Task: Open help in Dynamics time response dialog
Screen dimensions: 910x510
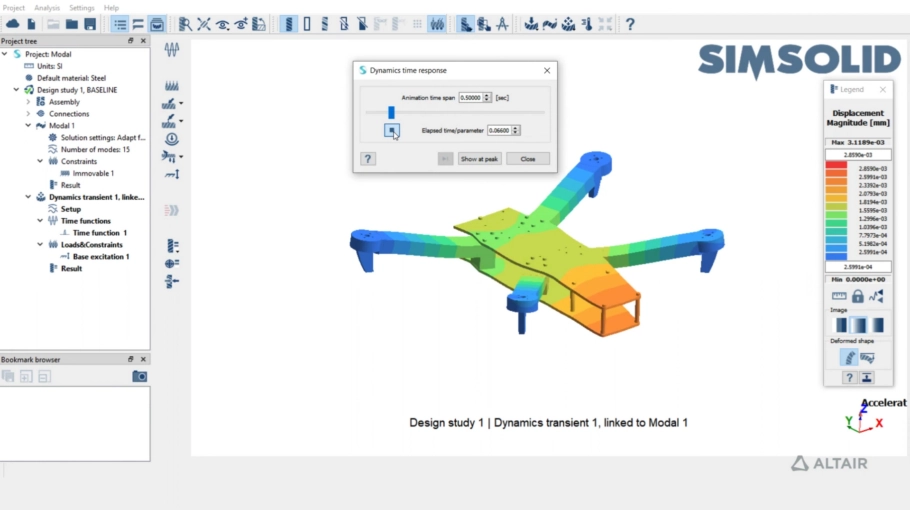Action: tap(367, 159)
